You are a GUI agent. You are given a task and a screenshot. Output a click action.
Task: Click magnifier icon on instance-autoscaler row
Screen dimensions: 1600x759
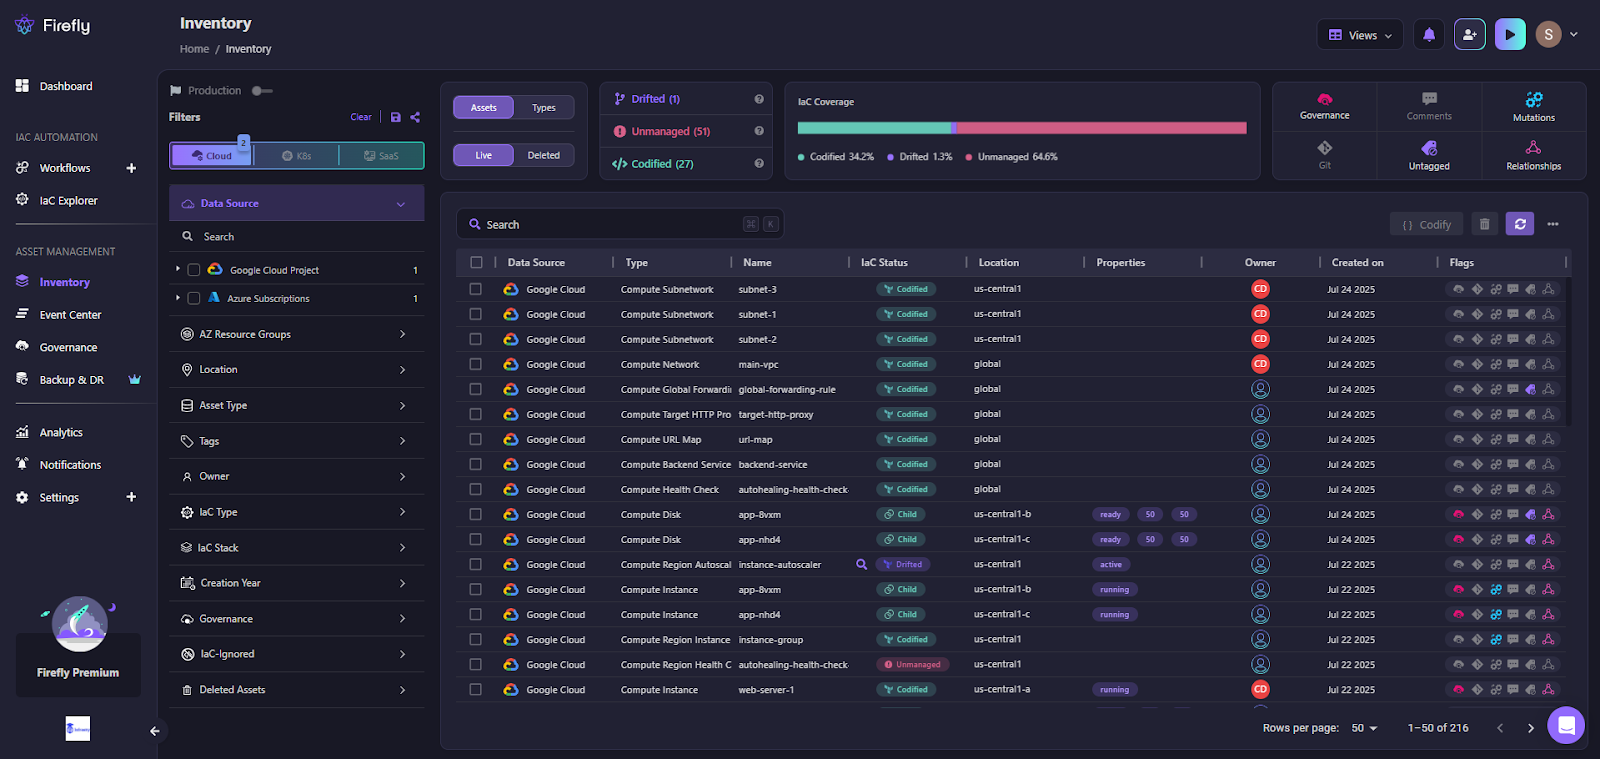tap(861, 564)
